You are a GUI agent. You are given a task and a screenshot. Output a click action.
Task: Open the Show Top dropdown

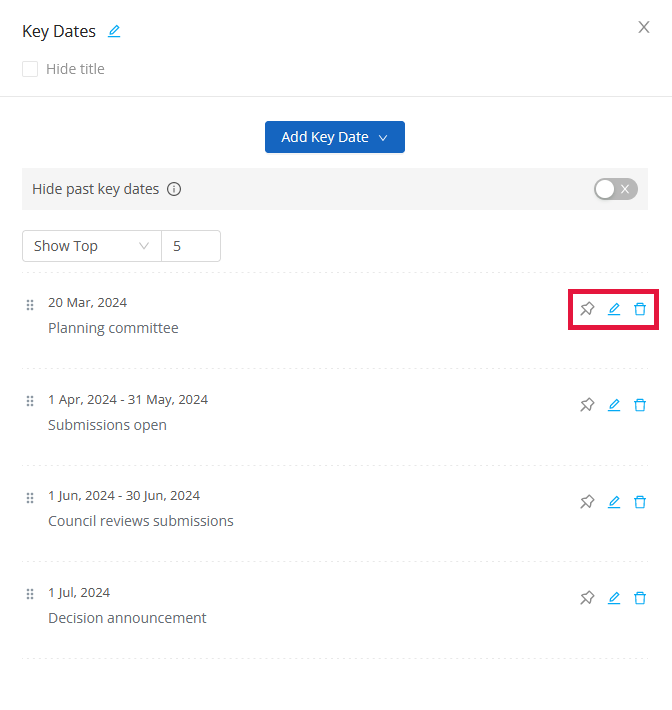click(92, 246)
